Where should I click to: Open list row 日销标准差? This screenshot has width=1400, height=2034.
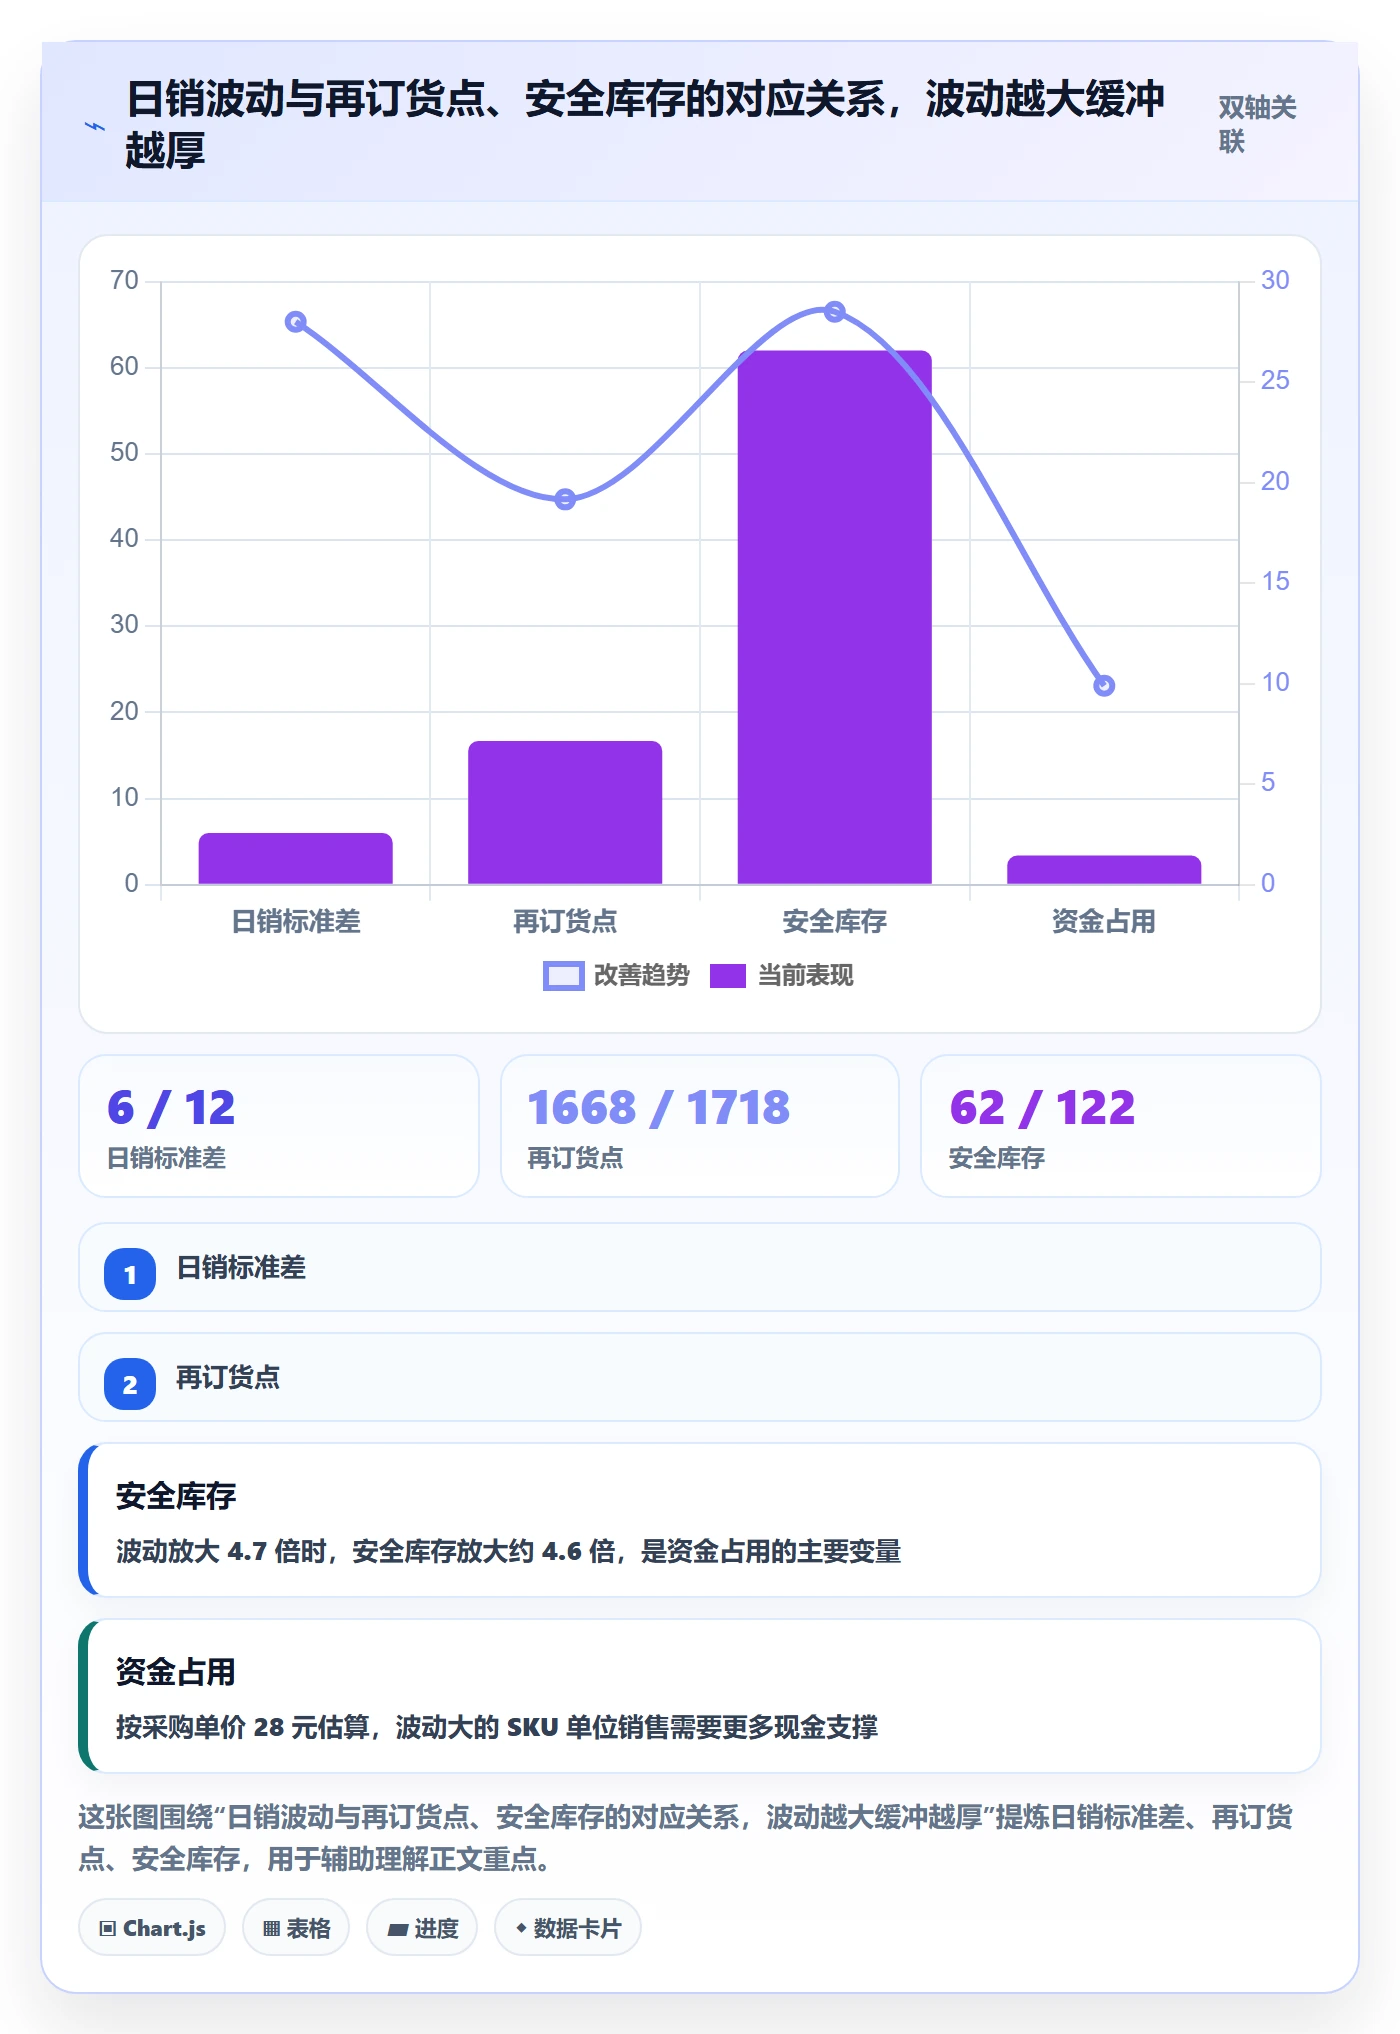tap(700, 1267)
